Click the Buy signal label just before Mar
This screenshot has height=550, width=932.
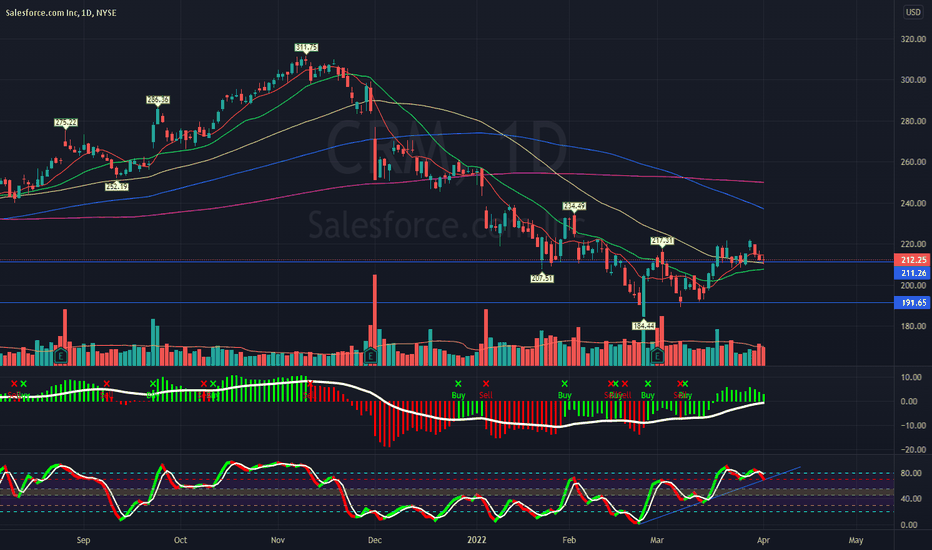648,395
